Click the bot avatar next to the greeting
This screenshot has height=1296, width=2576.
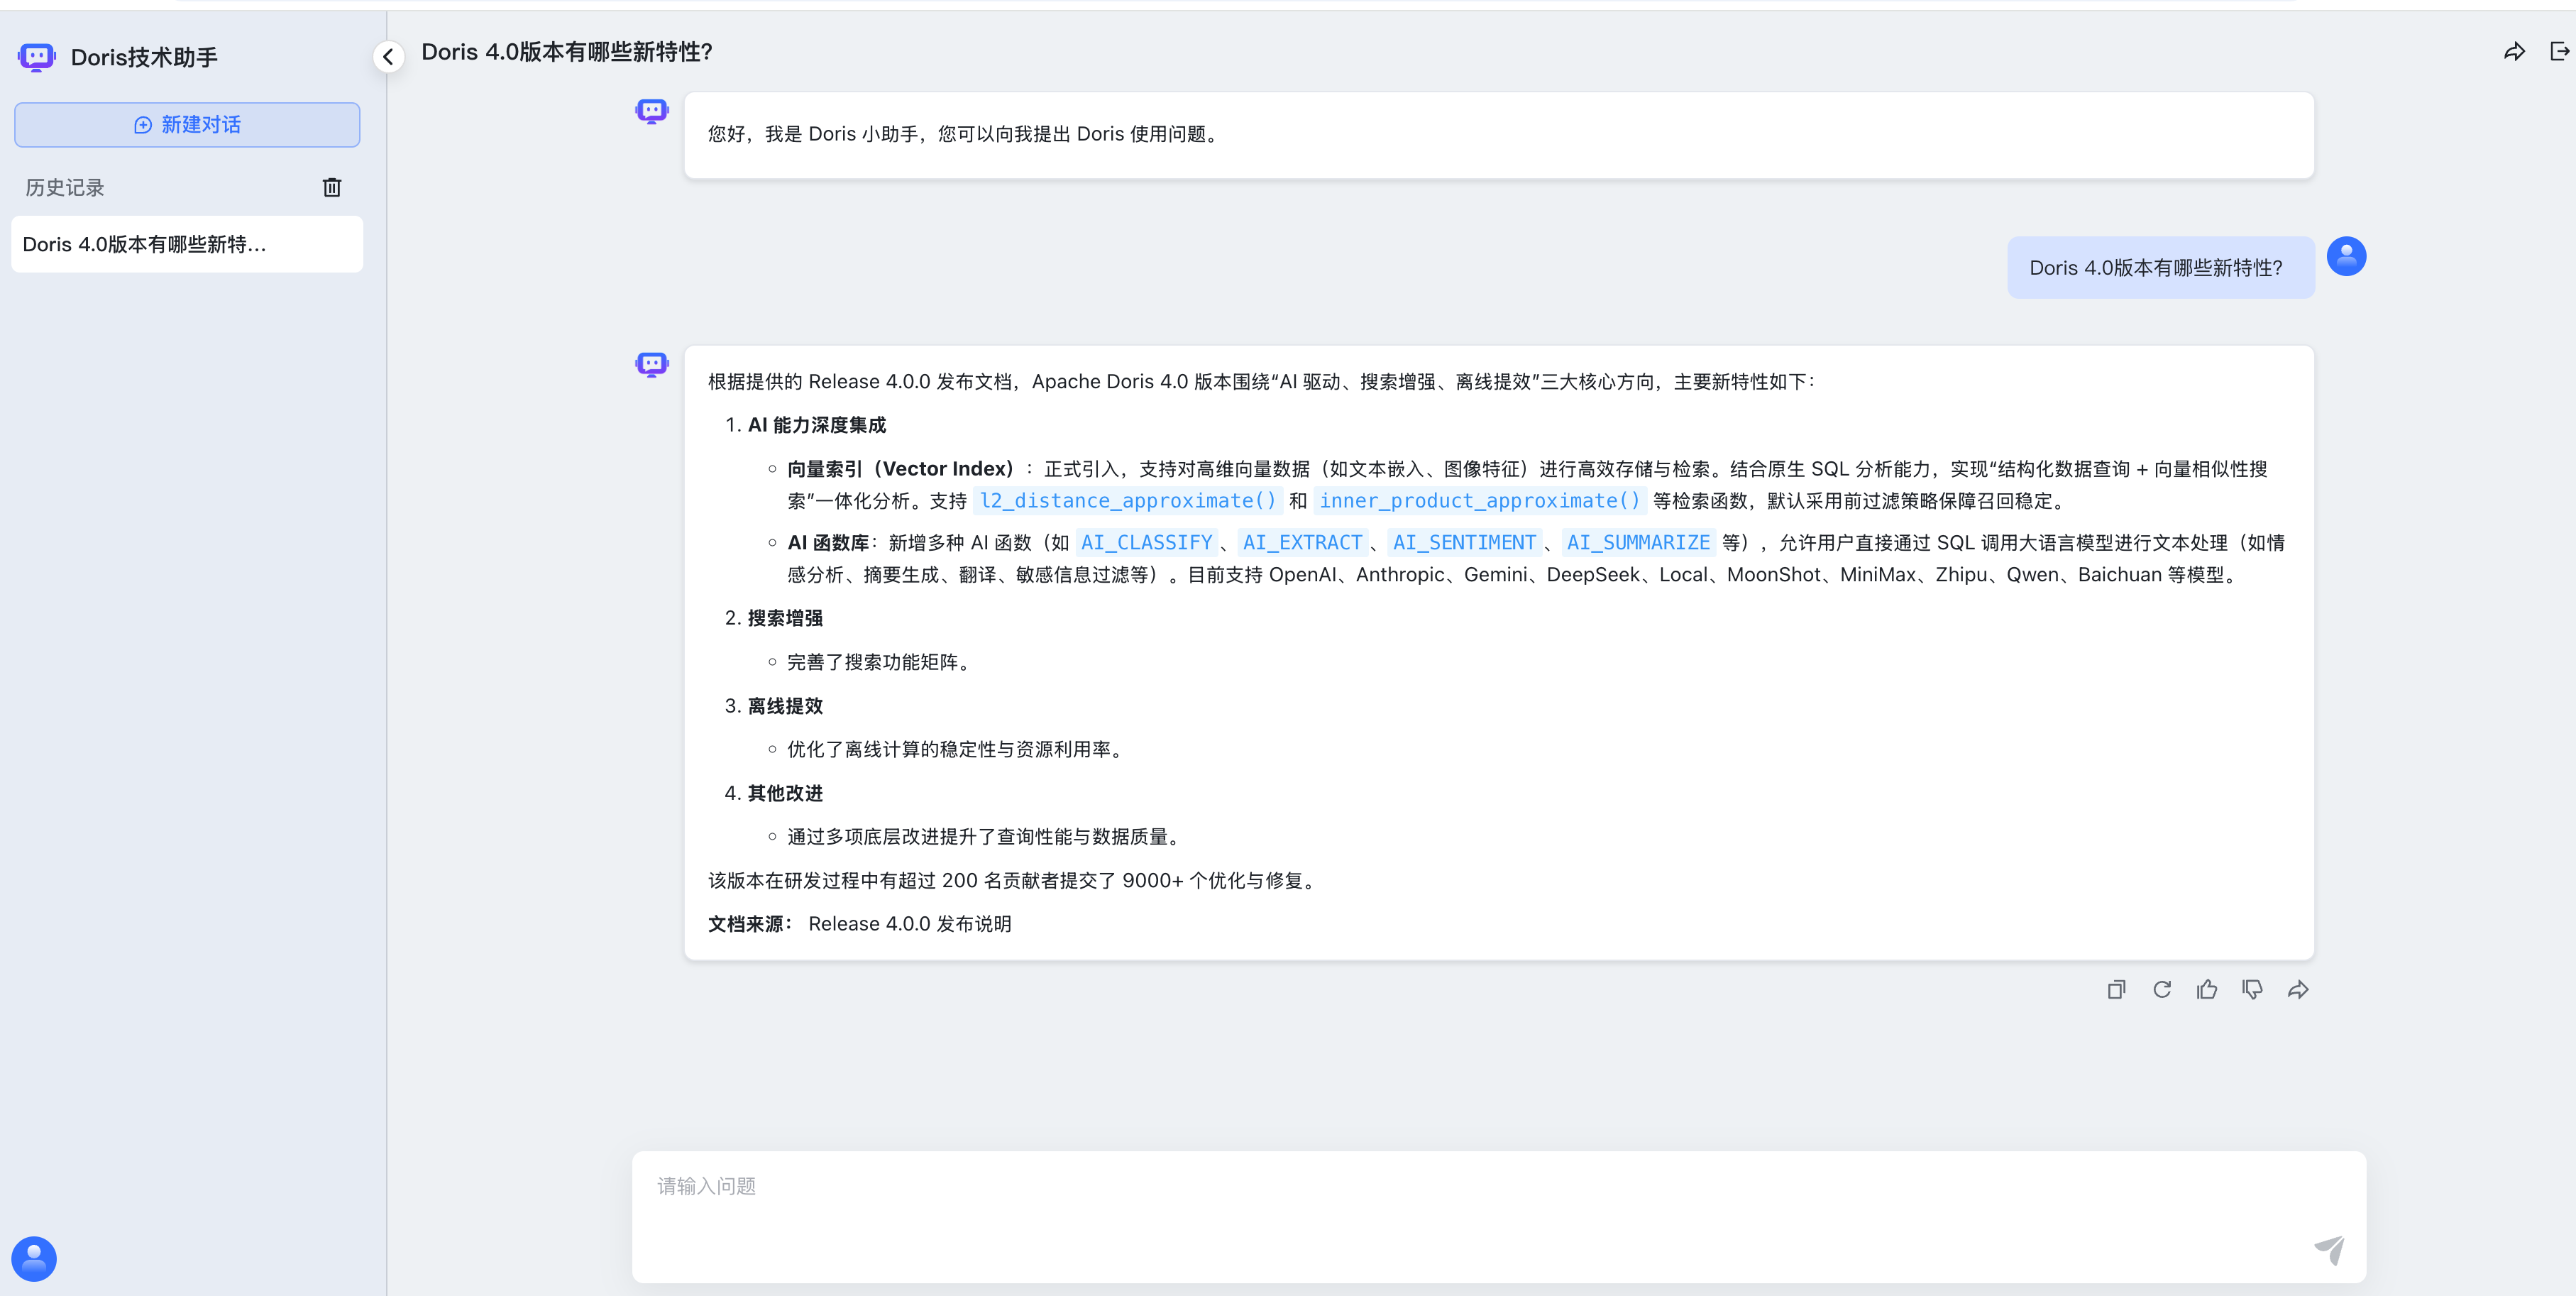tap(652, 111)
